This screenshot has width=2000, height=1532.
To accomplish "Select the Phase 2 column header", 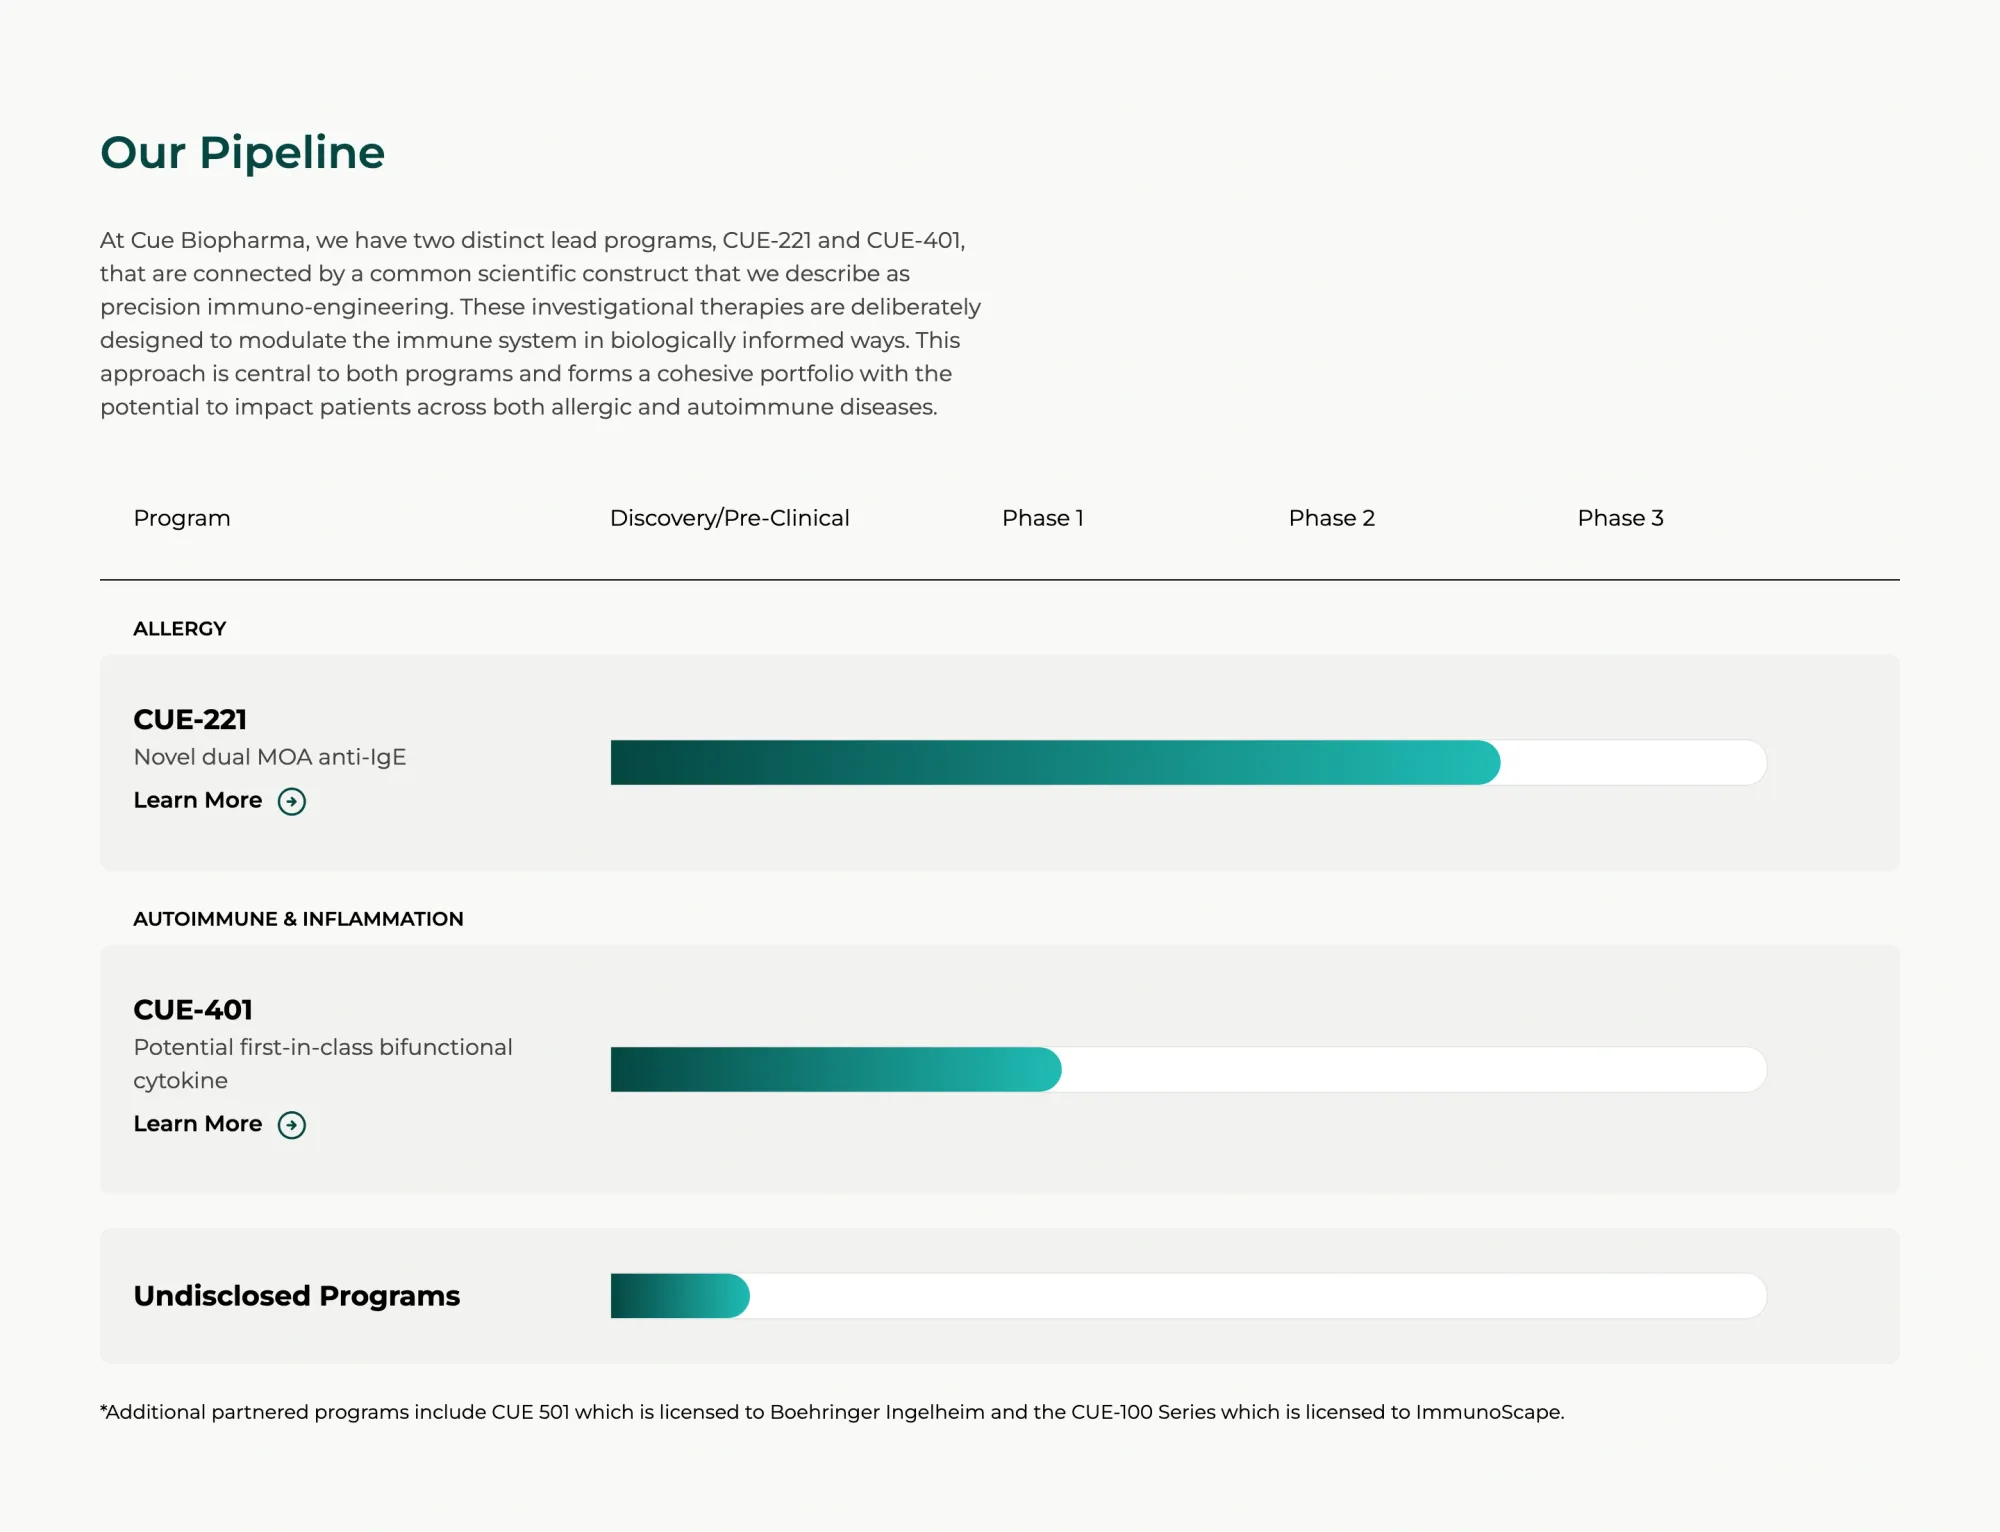I will pos(1332,518).
